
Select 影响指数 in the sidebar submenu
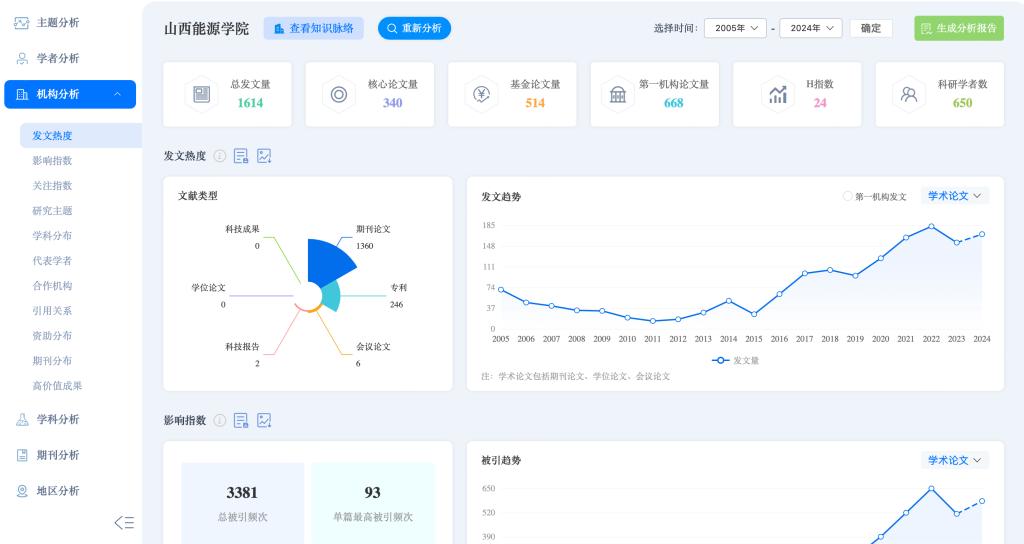point(52,160)
